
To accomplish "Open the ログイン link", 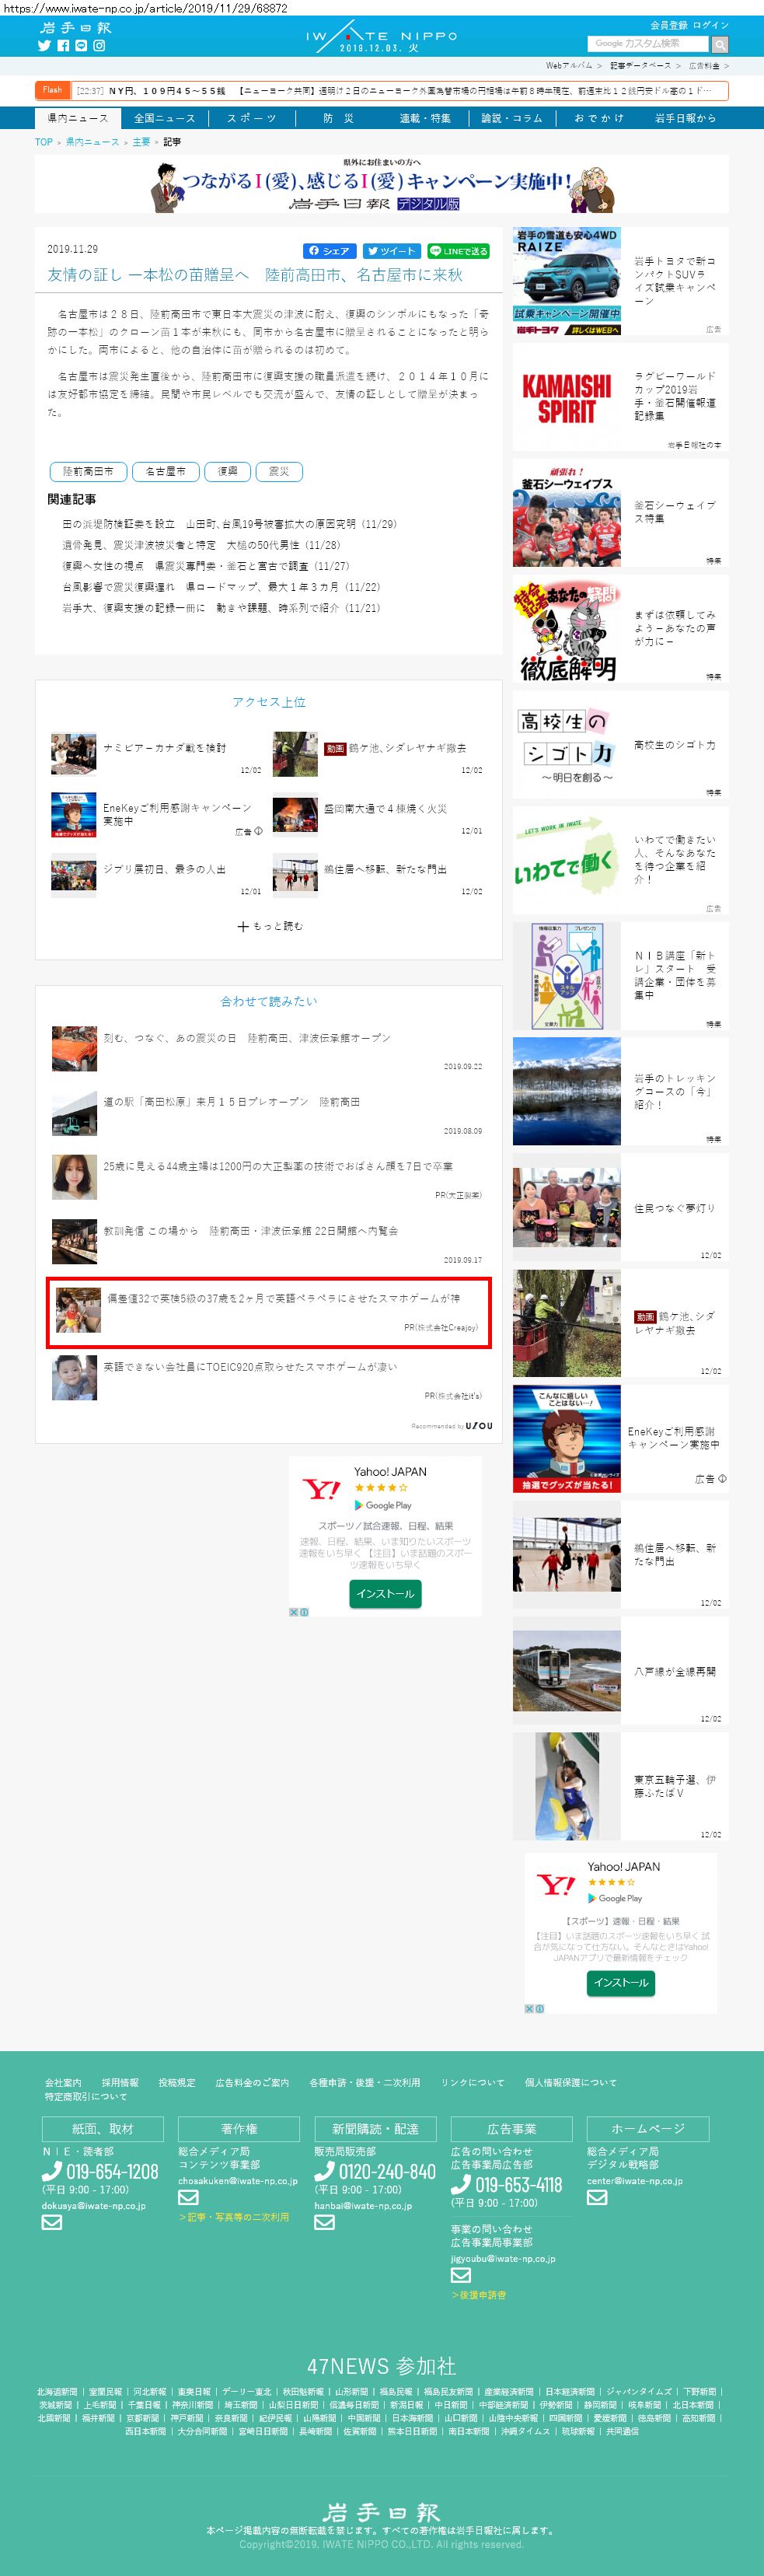I will 710,25.
